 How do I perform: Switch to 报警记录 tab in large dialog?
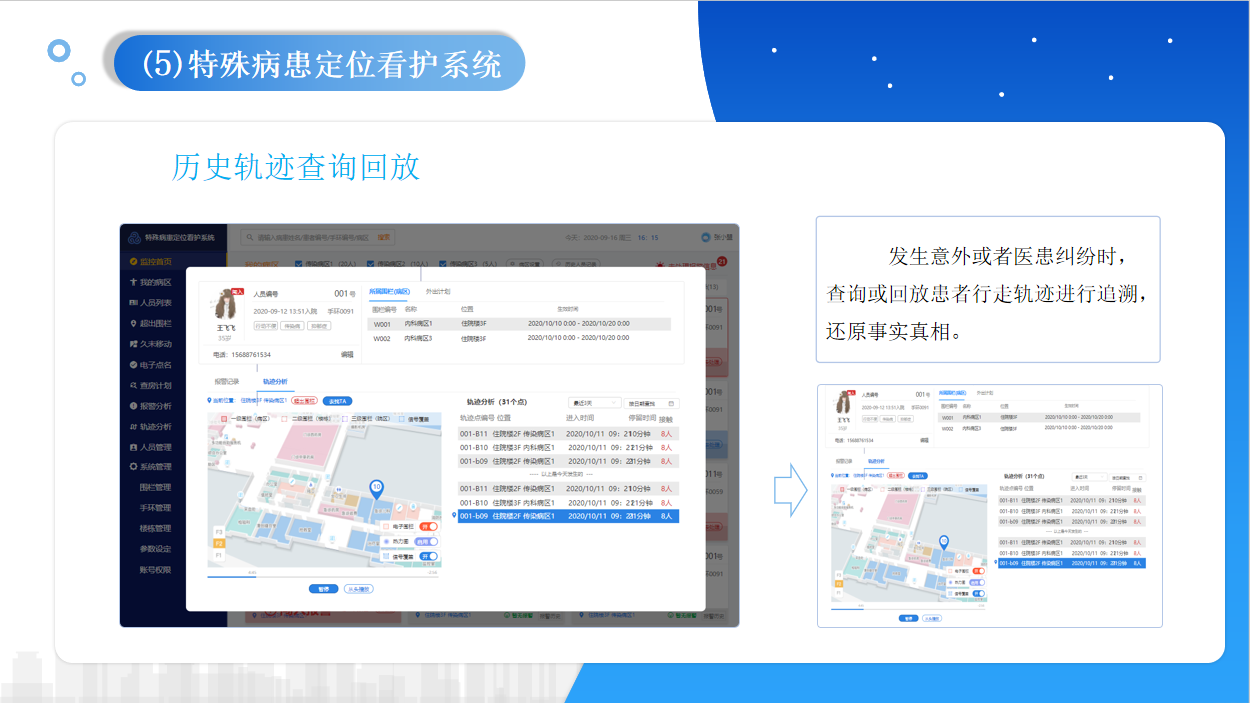point(227,381)
